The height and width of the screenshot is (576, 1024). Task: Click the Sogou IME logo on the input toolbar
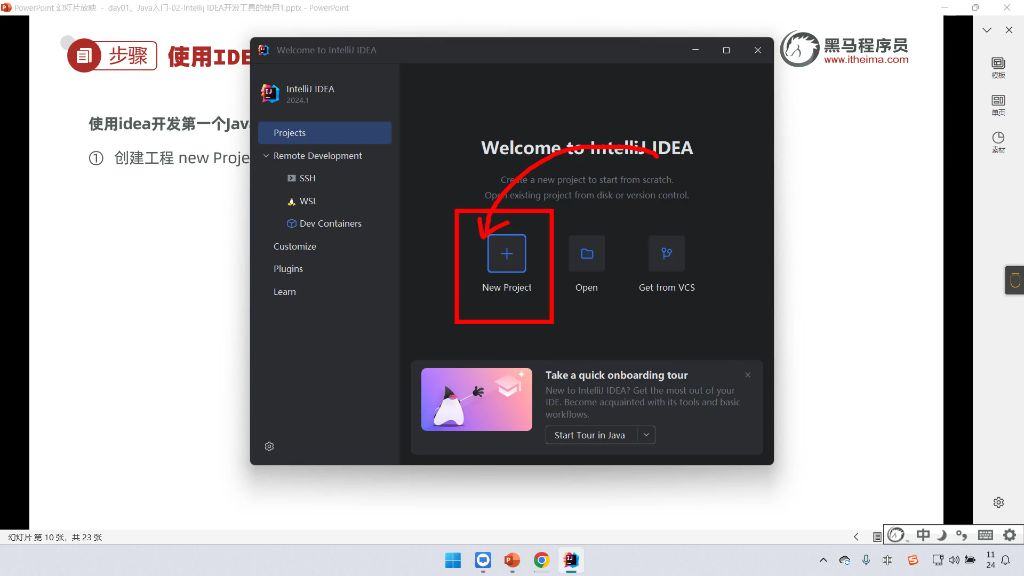click(x=897, y=535)
